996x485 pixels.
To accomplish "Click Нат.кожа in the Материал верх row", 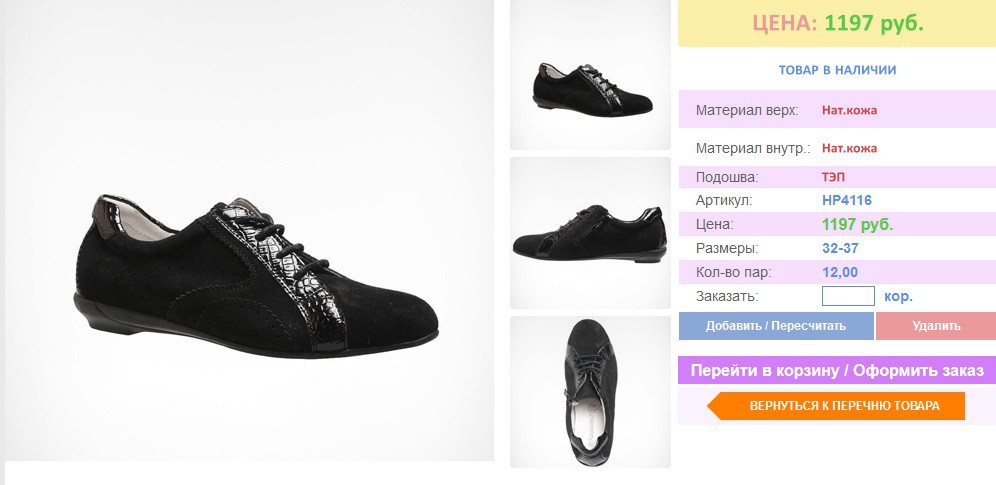I will click(x=849, y=110).
